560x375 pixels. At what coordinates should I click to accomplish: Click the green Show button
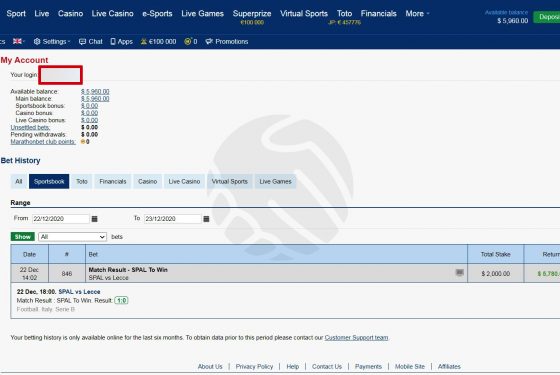(x=22, y=237)
